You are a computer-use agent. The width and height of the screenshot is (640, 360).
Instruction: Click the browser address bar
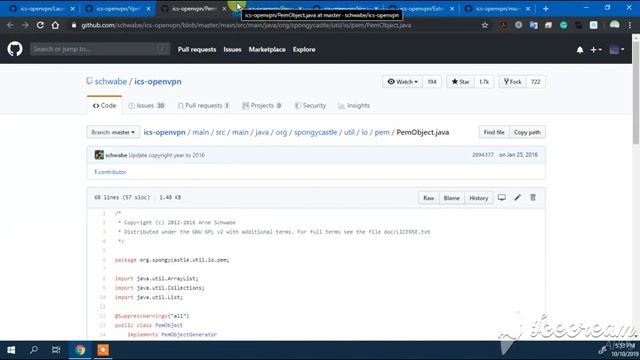[273, 25]
